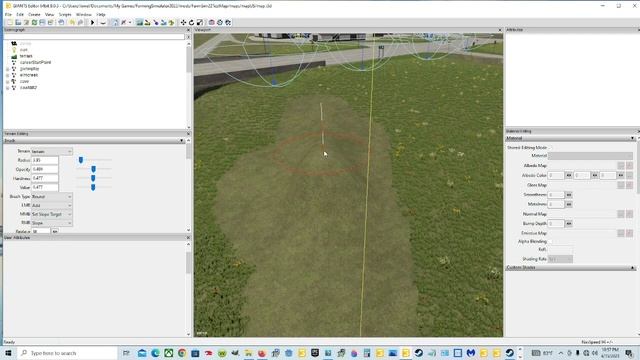Collapse the Brush section header
The image size is (640, 360).
(x=94, y=140)
